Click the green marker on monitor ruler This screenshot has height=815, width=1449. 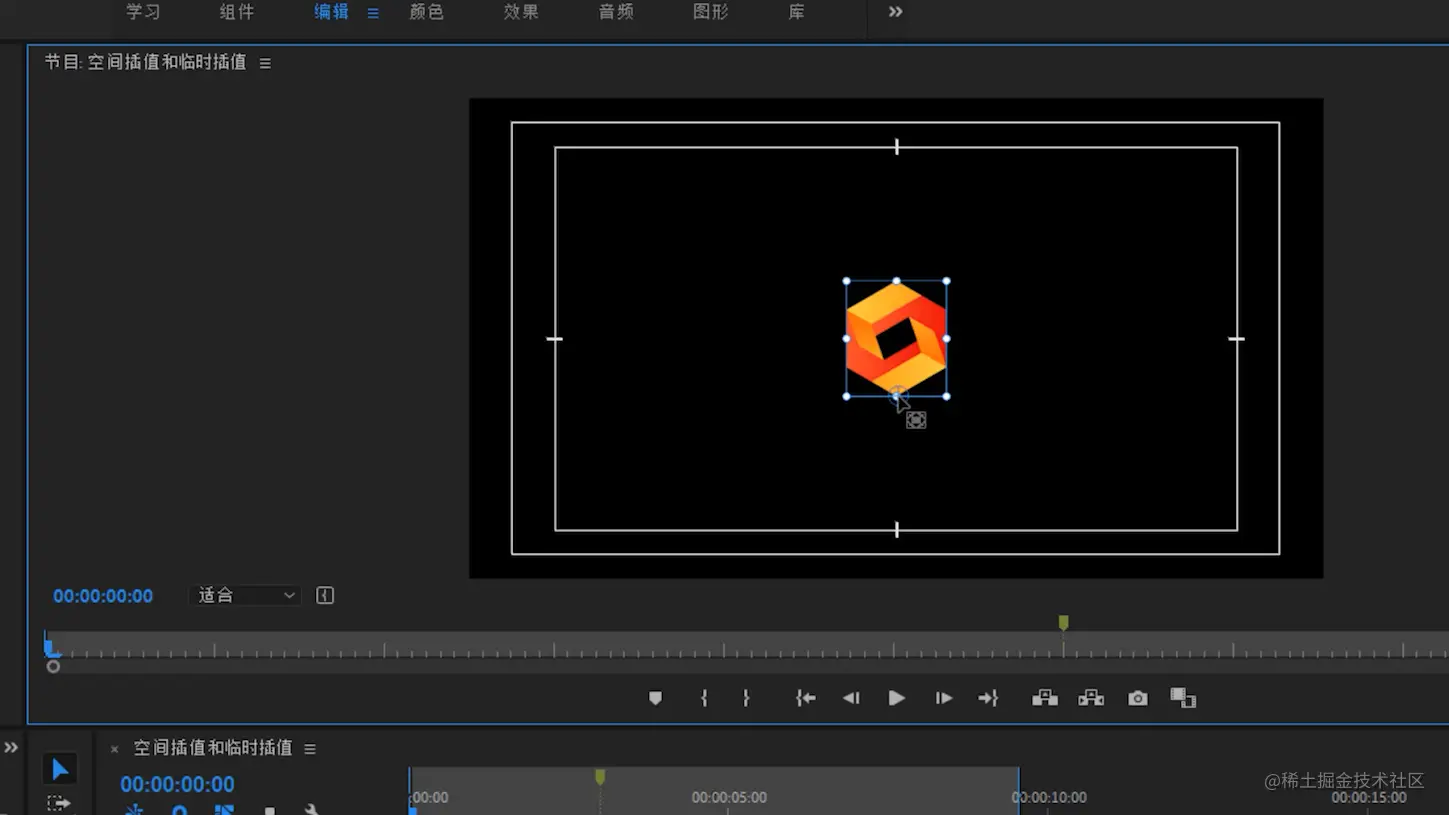tap(1063, 623)
